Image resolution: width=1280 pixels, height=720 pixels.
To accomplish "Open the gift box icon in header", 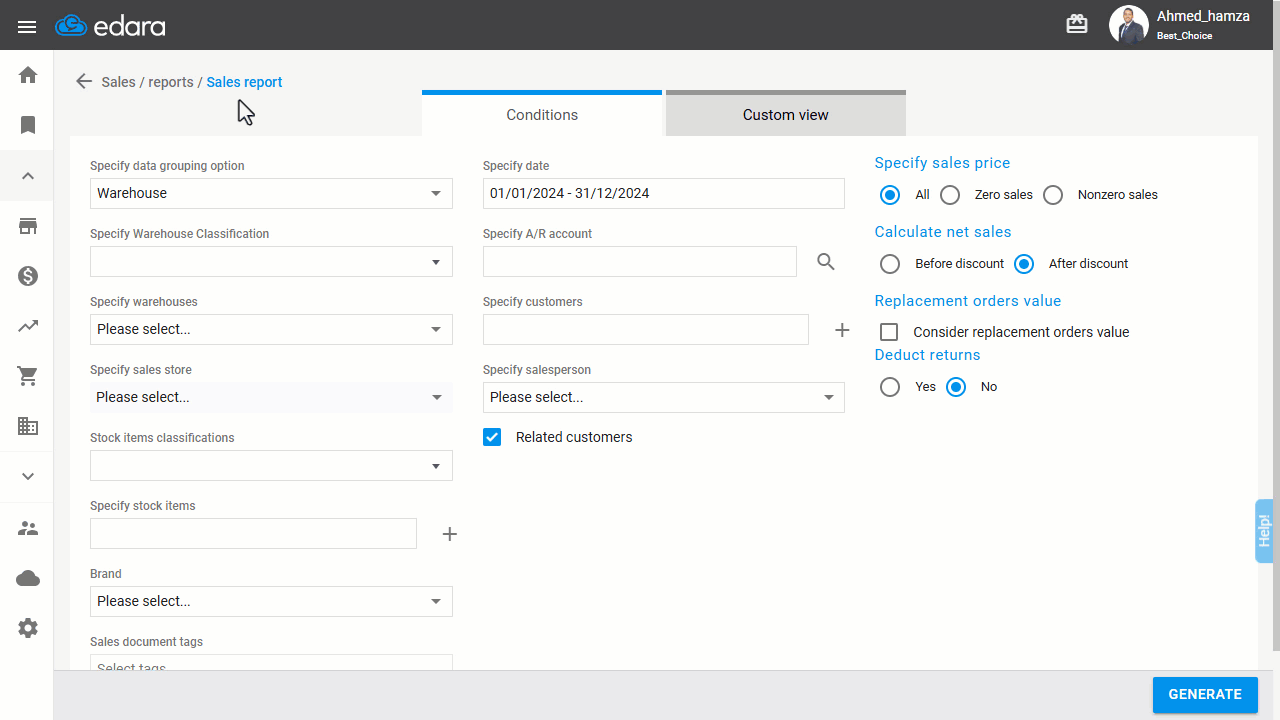I will tap(1077, 24).
